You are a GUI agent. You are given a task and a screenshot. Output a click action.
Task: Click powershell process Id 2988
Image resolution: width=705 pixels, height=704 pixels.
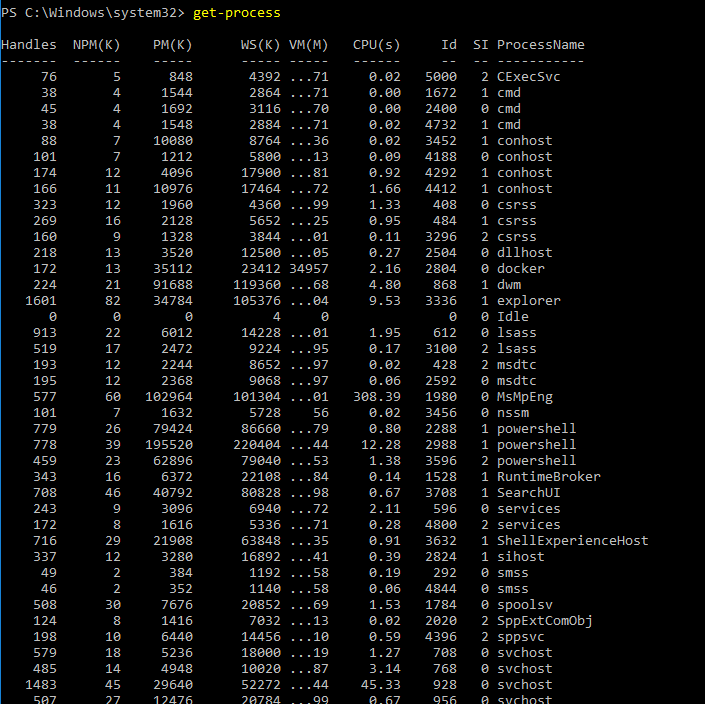tap(441, 445)
